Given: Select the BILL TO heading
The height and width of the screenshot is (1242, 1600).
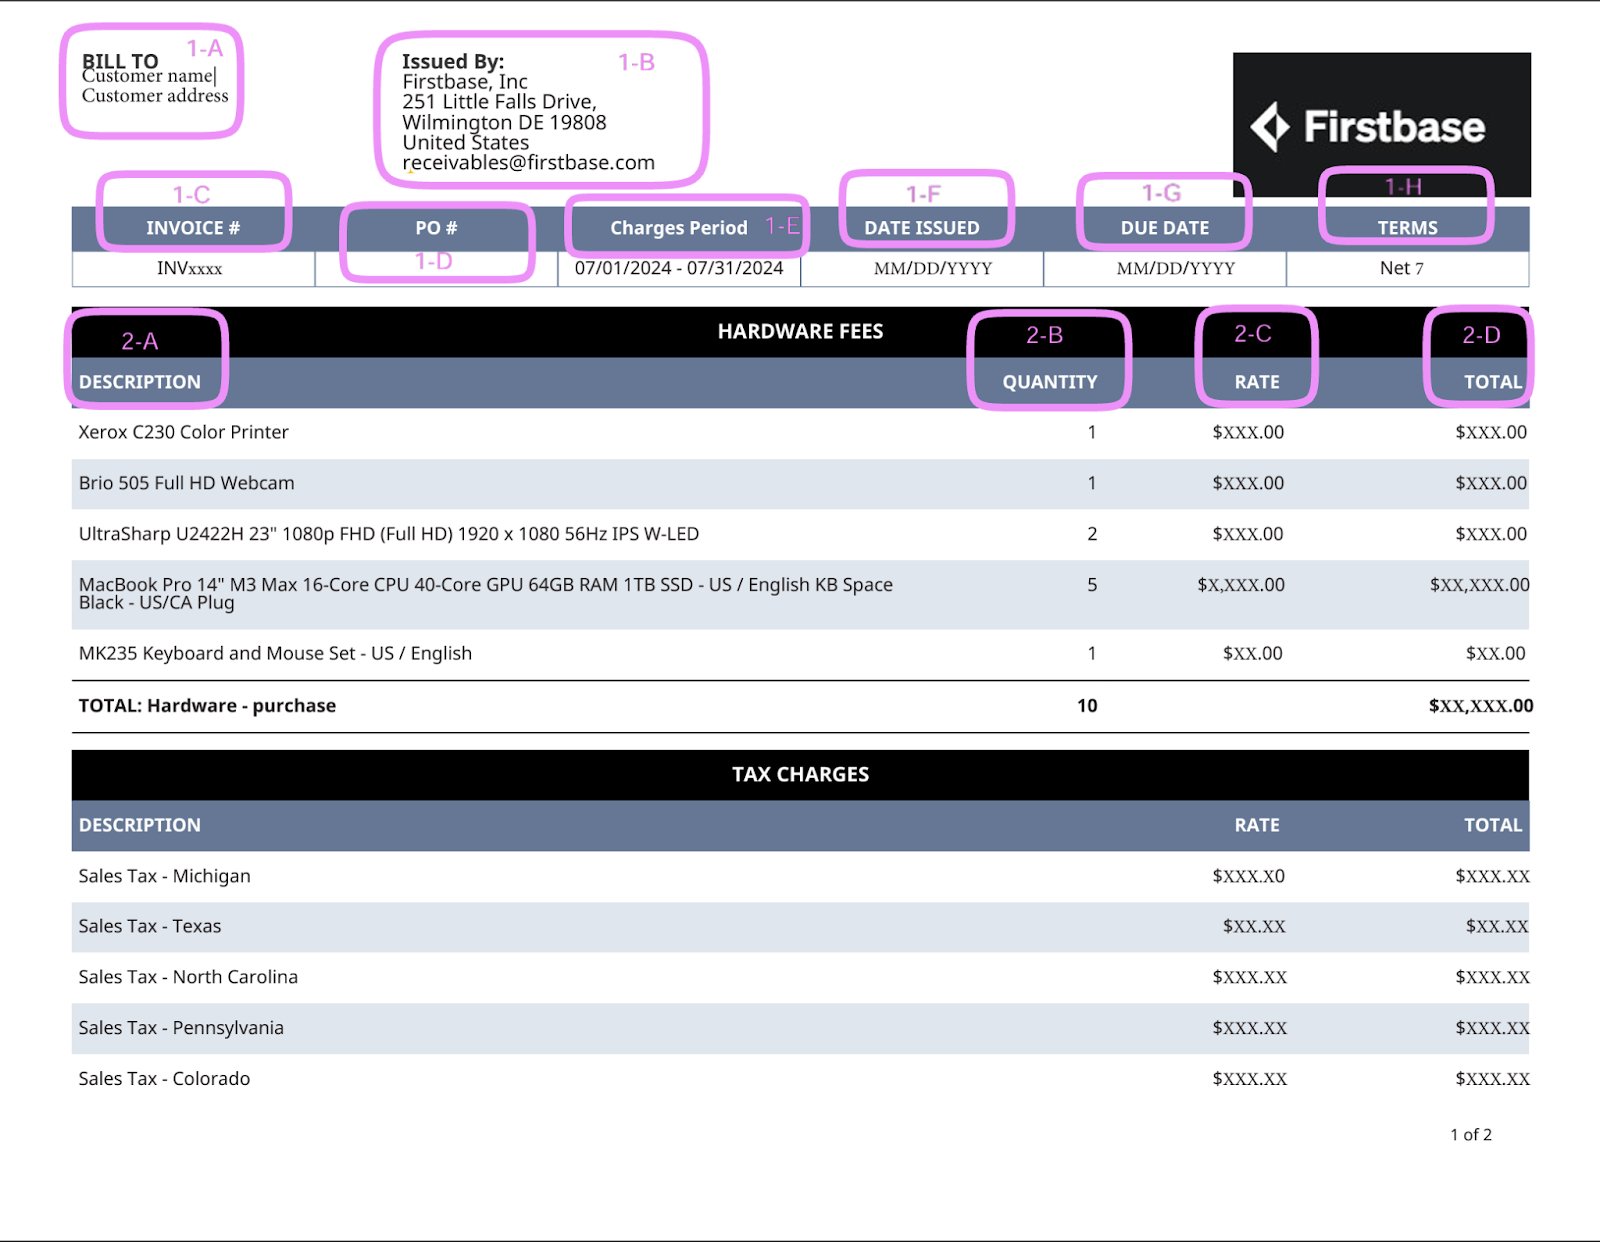Looking at the screenshot, I should (x=120, y=60).
